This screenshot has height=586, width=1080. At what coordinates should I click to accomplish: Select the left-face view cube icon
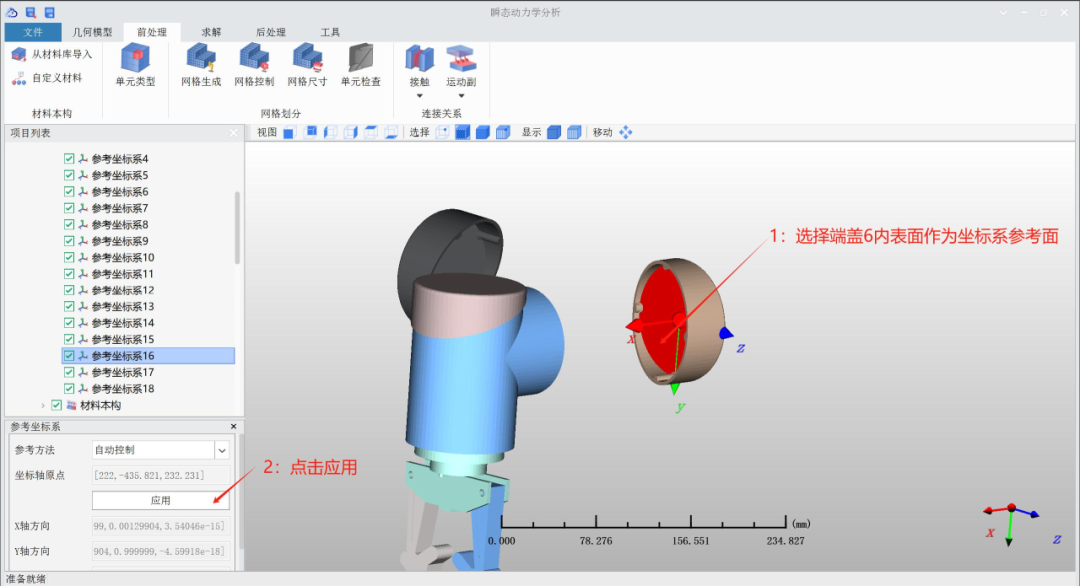click(331, 132)
